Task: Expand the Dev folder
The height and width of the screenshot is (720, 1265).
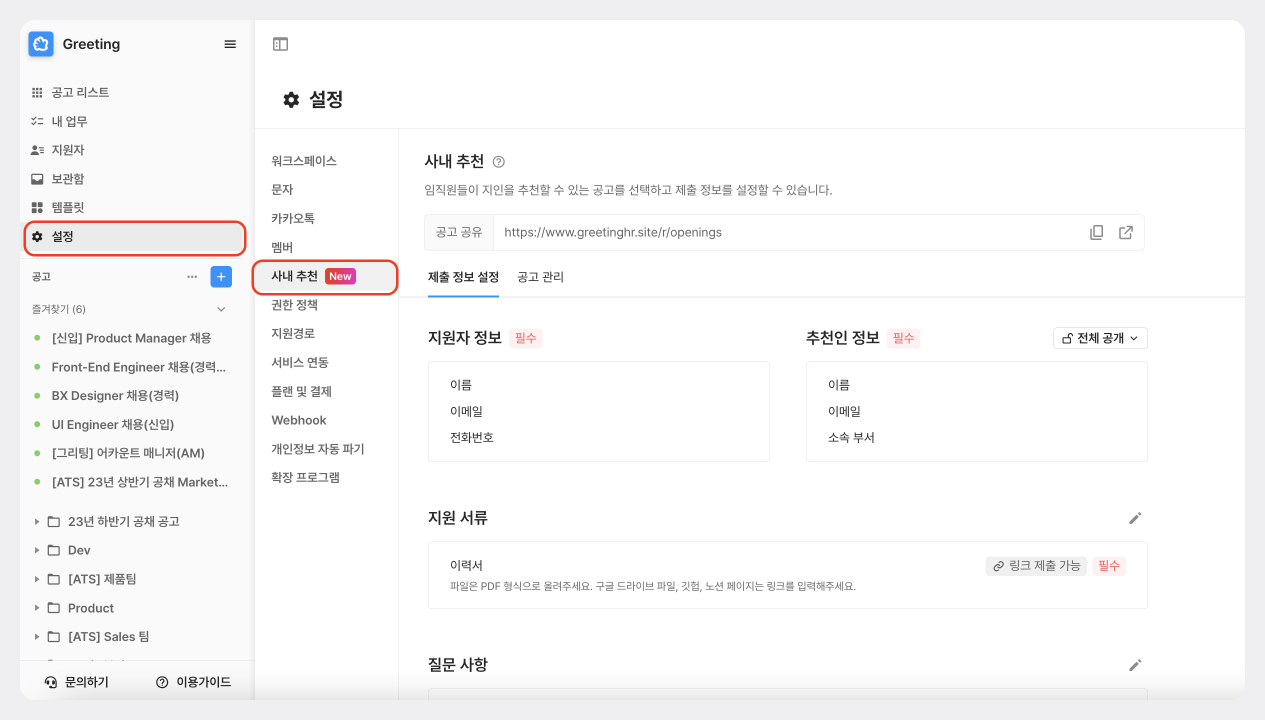Action: pos(38,551)
